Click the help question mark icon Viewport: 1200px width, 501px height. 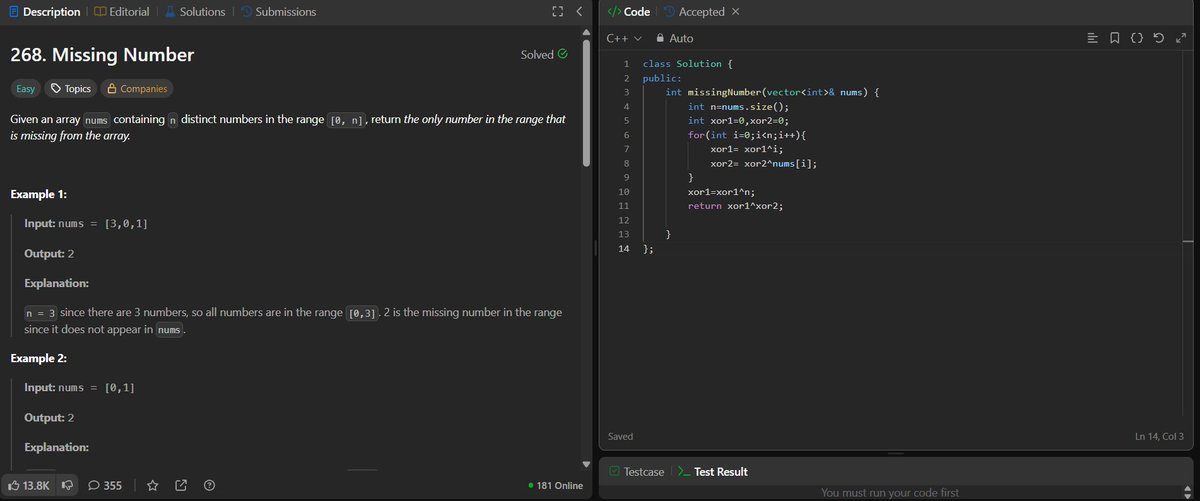click(209, 485)
